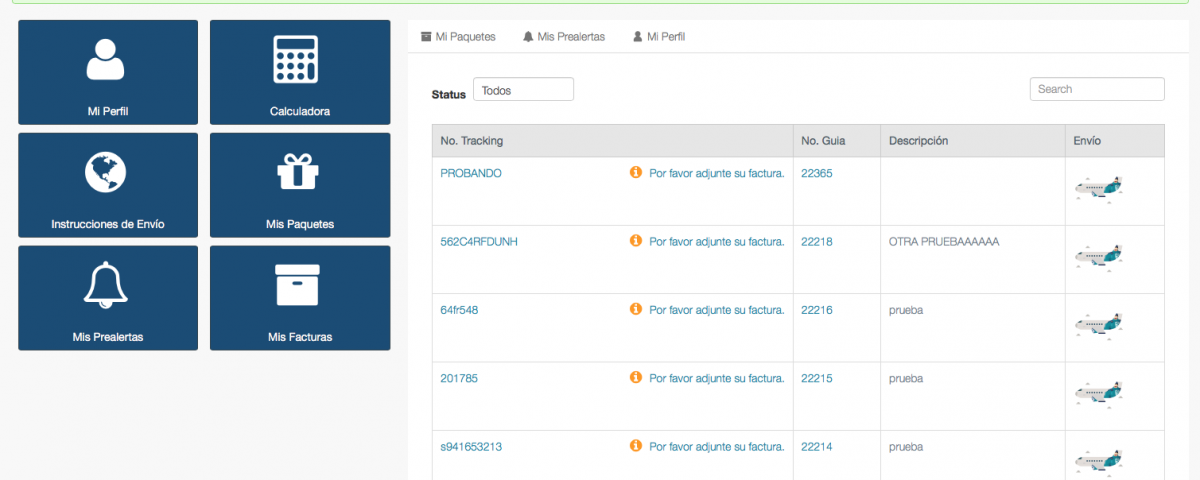Open the Calculadora tile
Image resolution: width=1200 pixels, height=480 pixels.
coord(300,72)
